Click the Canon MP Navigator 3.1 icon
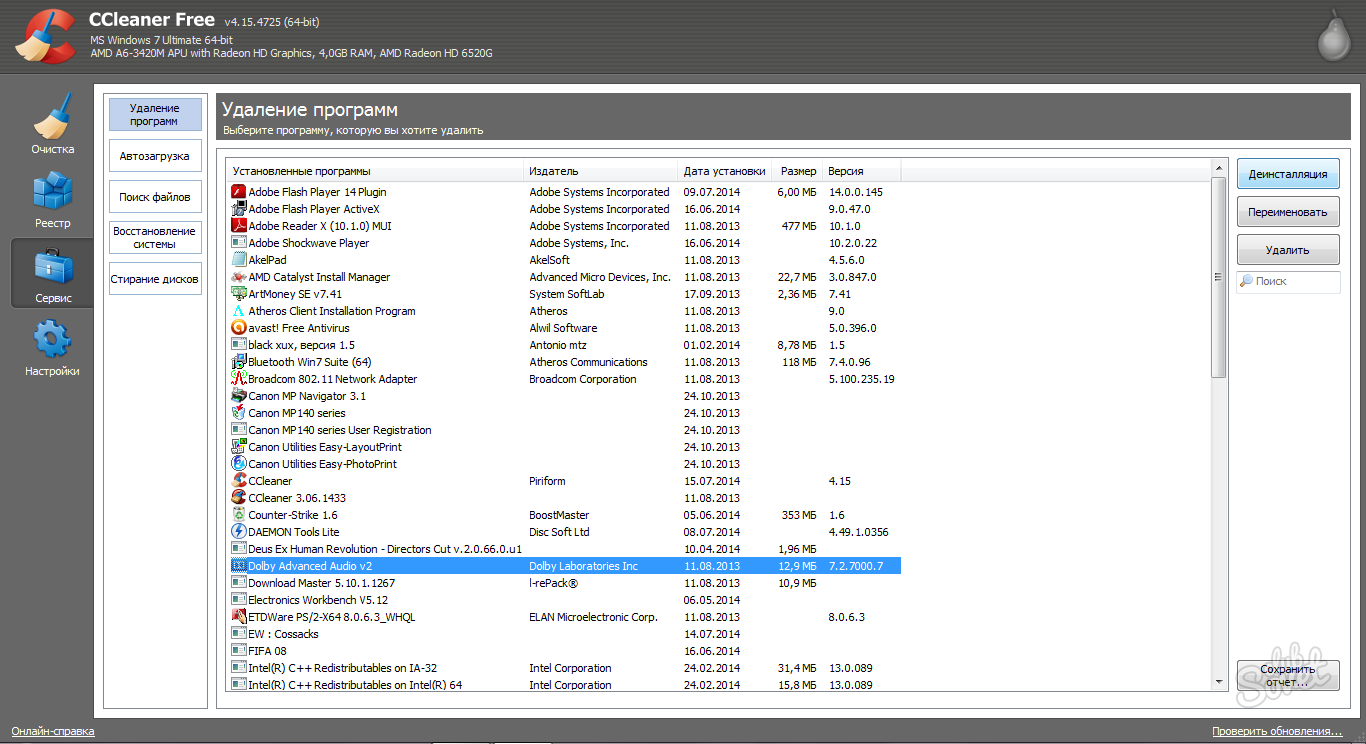The height and width of the screenshot is (744, 1366). point(239,396)
